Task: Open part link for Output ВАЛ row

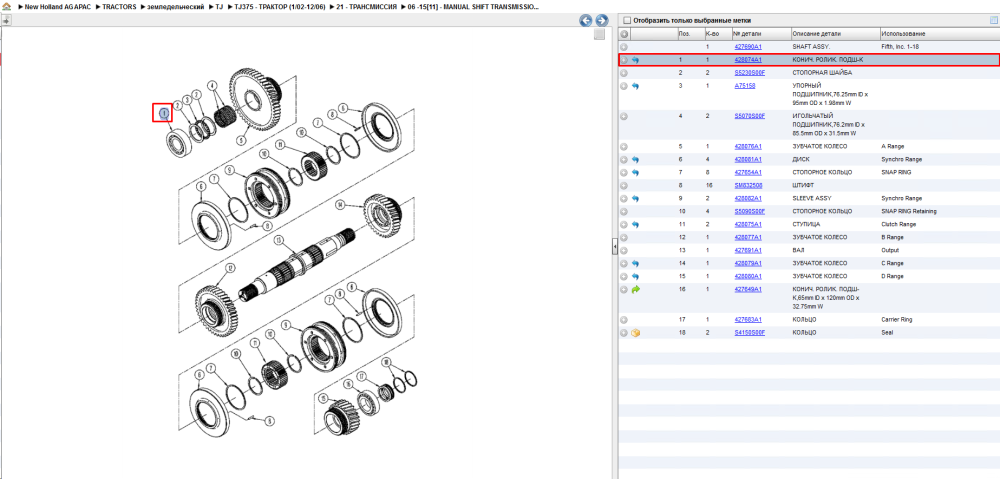Action: (748, 250)
